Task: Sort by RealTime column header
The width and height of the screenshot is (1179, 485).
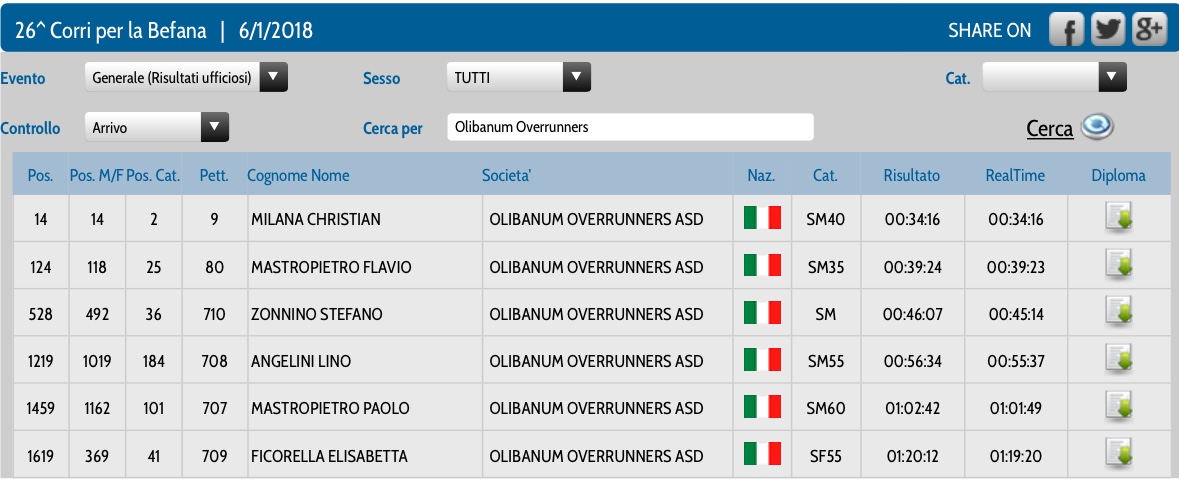Action: pos(1015,176)
